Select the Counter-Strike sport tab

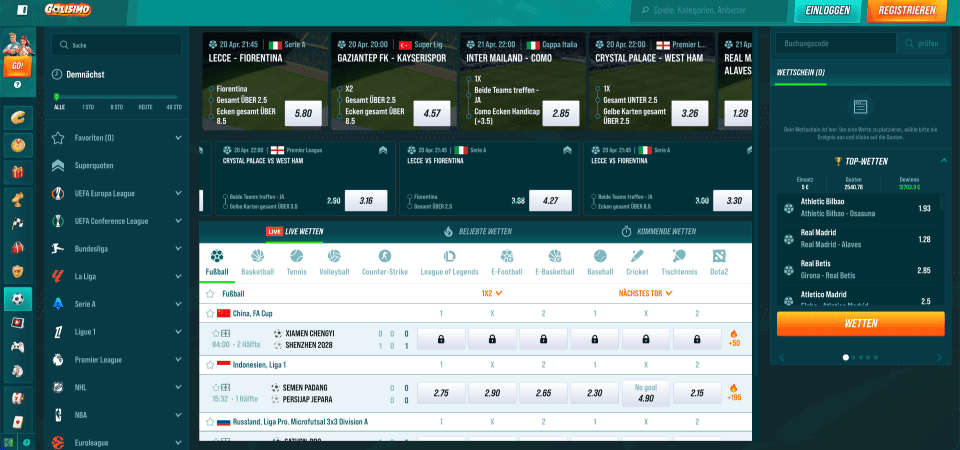(384, 263)
